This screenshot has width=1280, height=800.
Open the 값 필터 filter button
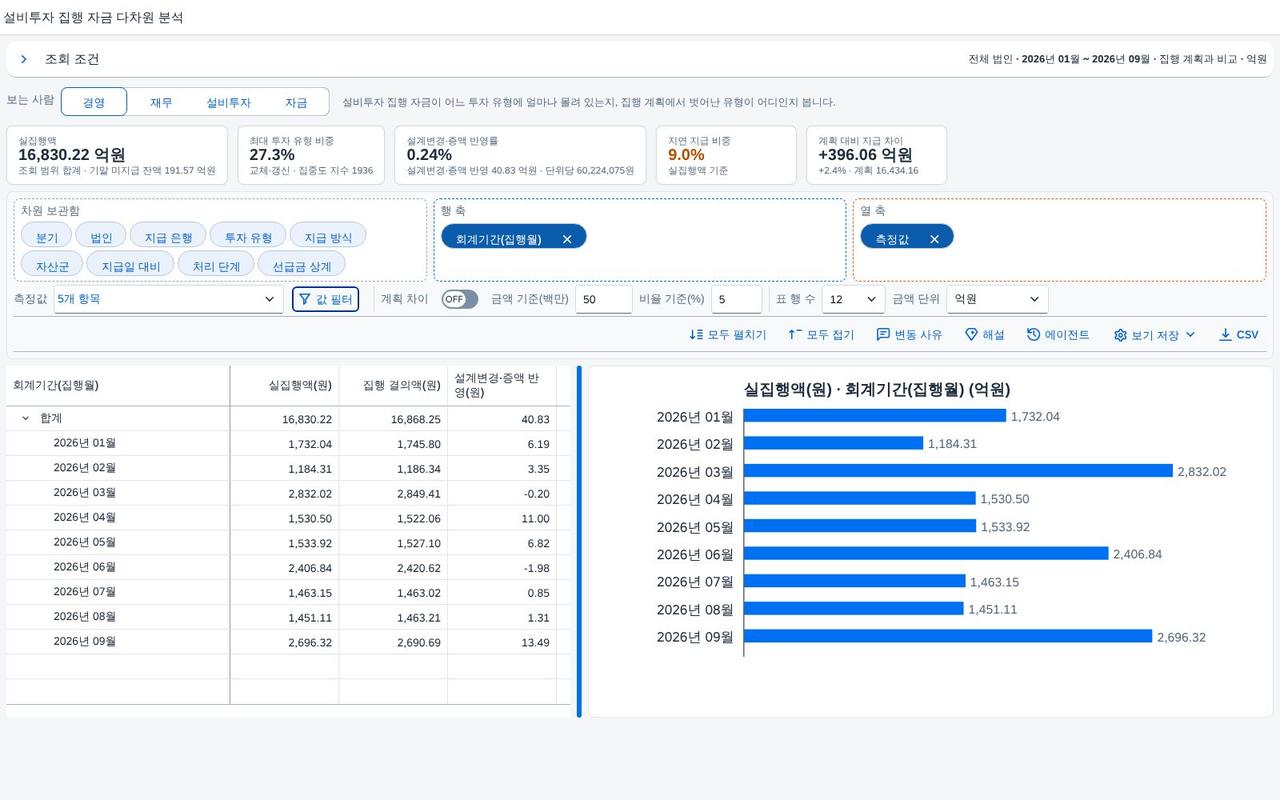click(x=325, y=299)
